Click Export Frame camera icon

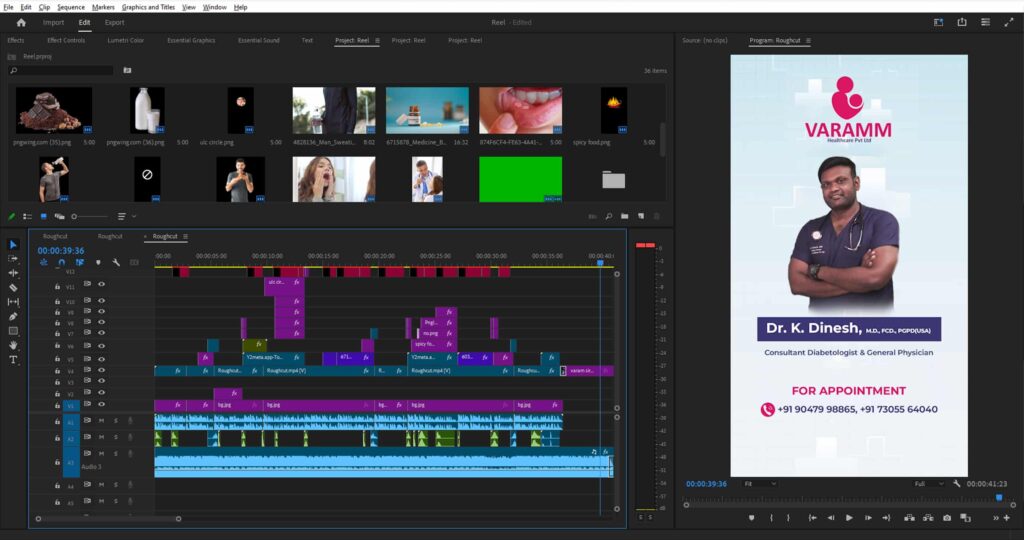click(x=947, y=518)
